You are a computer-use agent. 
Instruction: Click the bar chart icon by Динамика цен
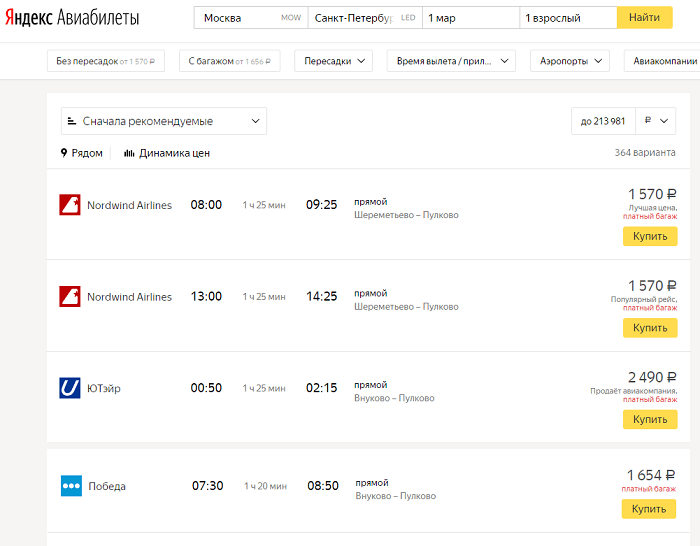pyautogui.click(x=129, y=153)
